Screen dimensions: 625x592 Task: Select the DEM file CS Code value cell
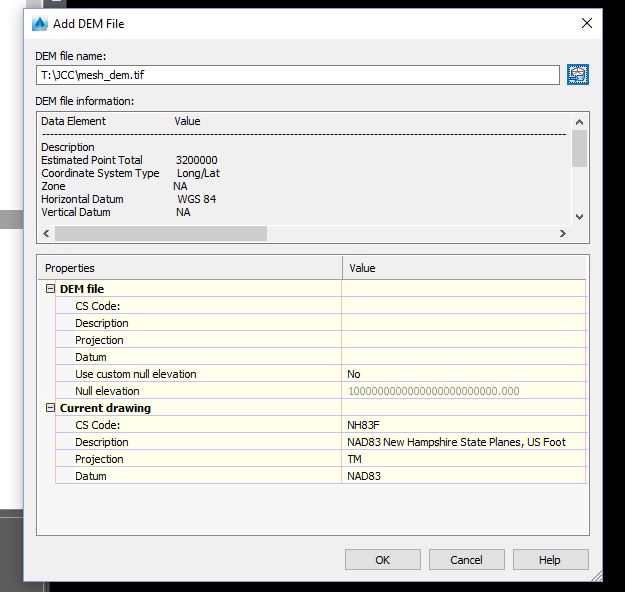coord(464,306)
